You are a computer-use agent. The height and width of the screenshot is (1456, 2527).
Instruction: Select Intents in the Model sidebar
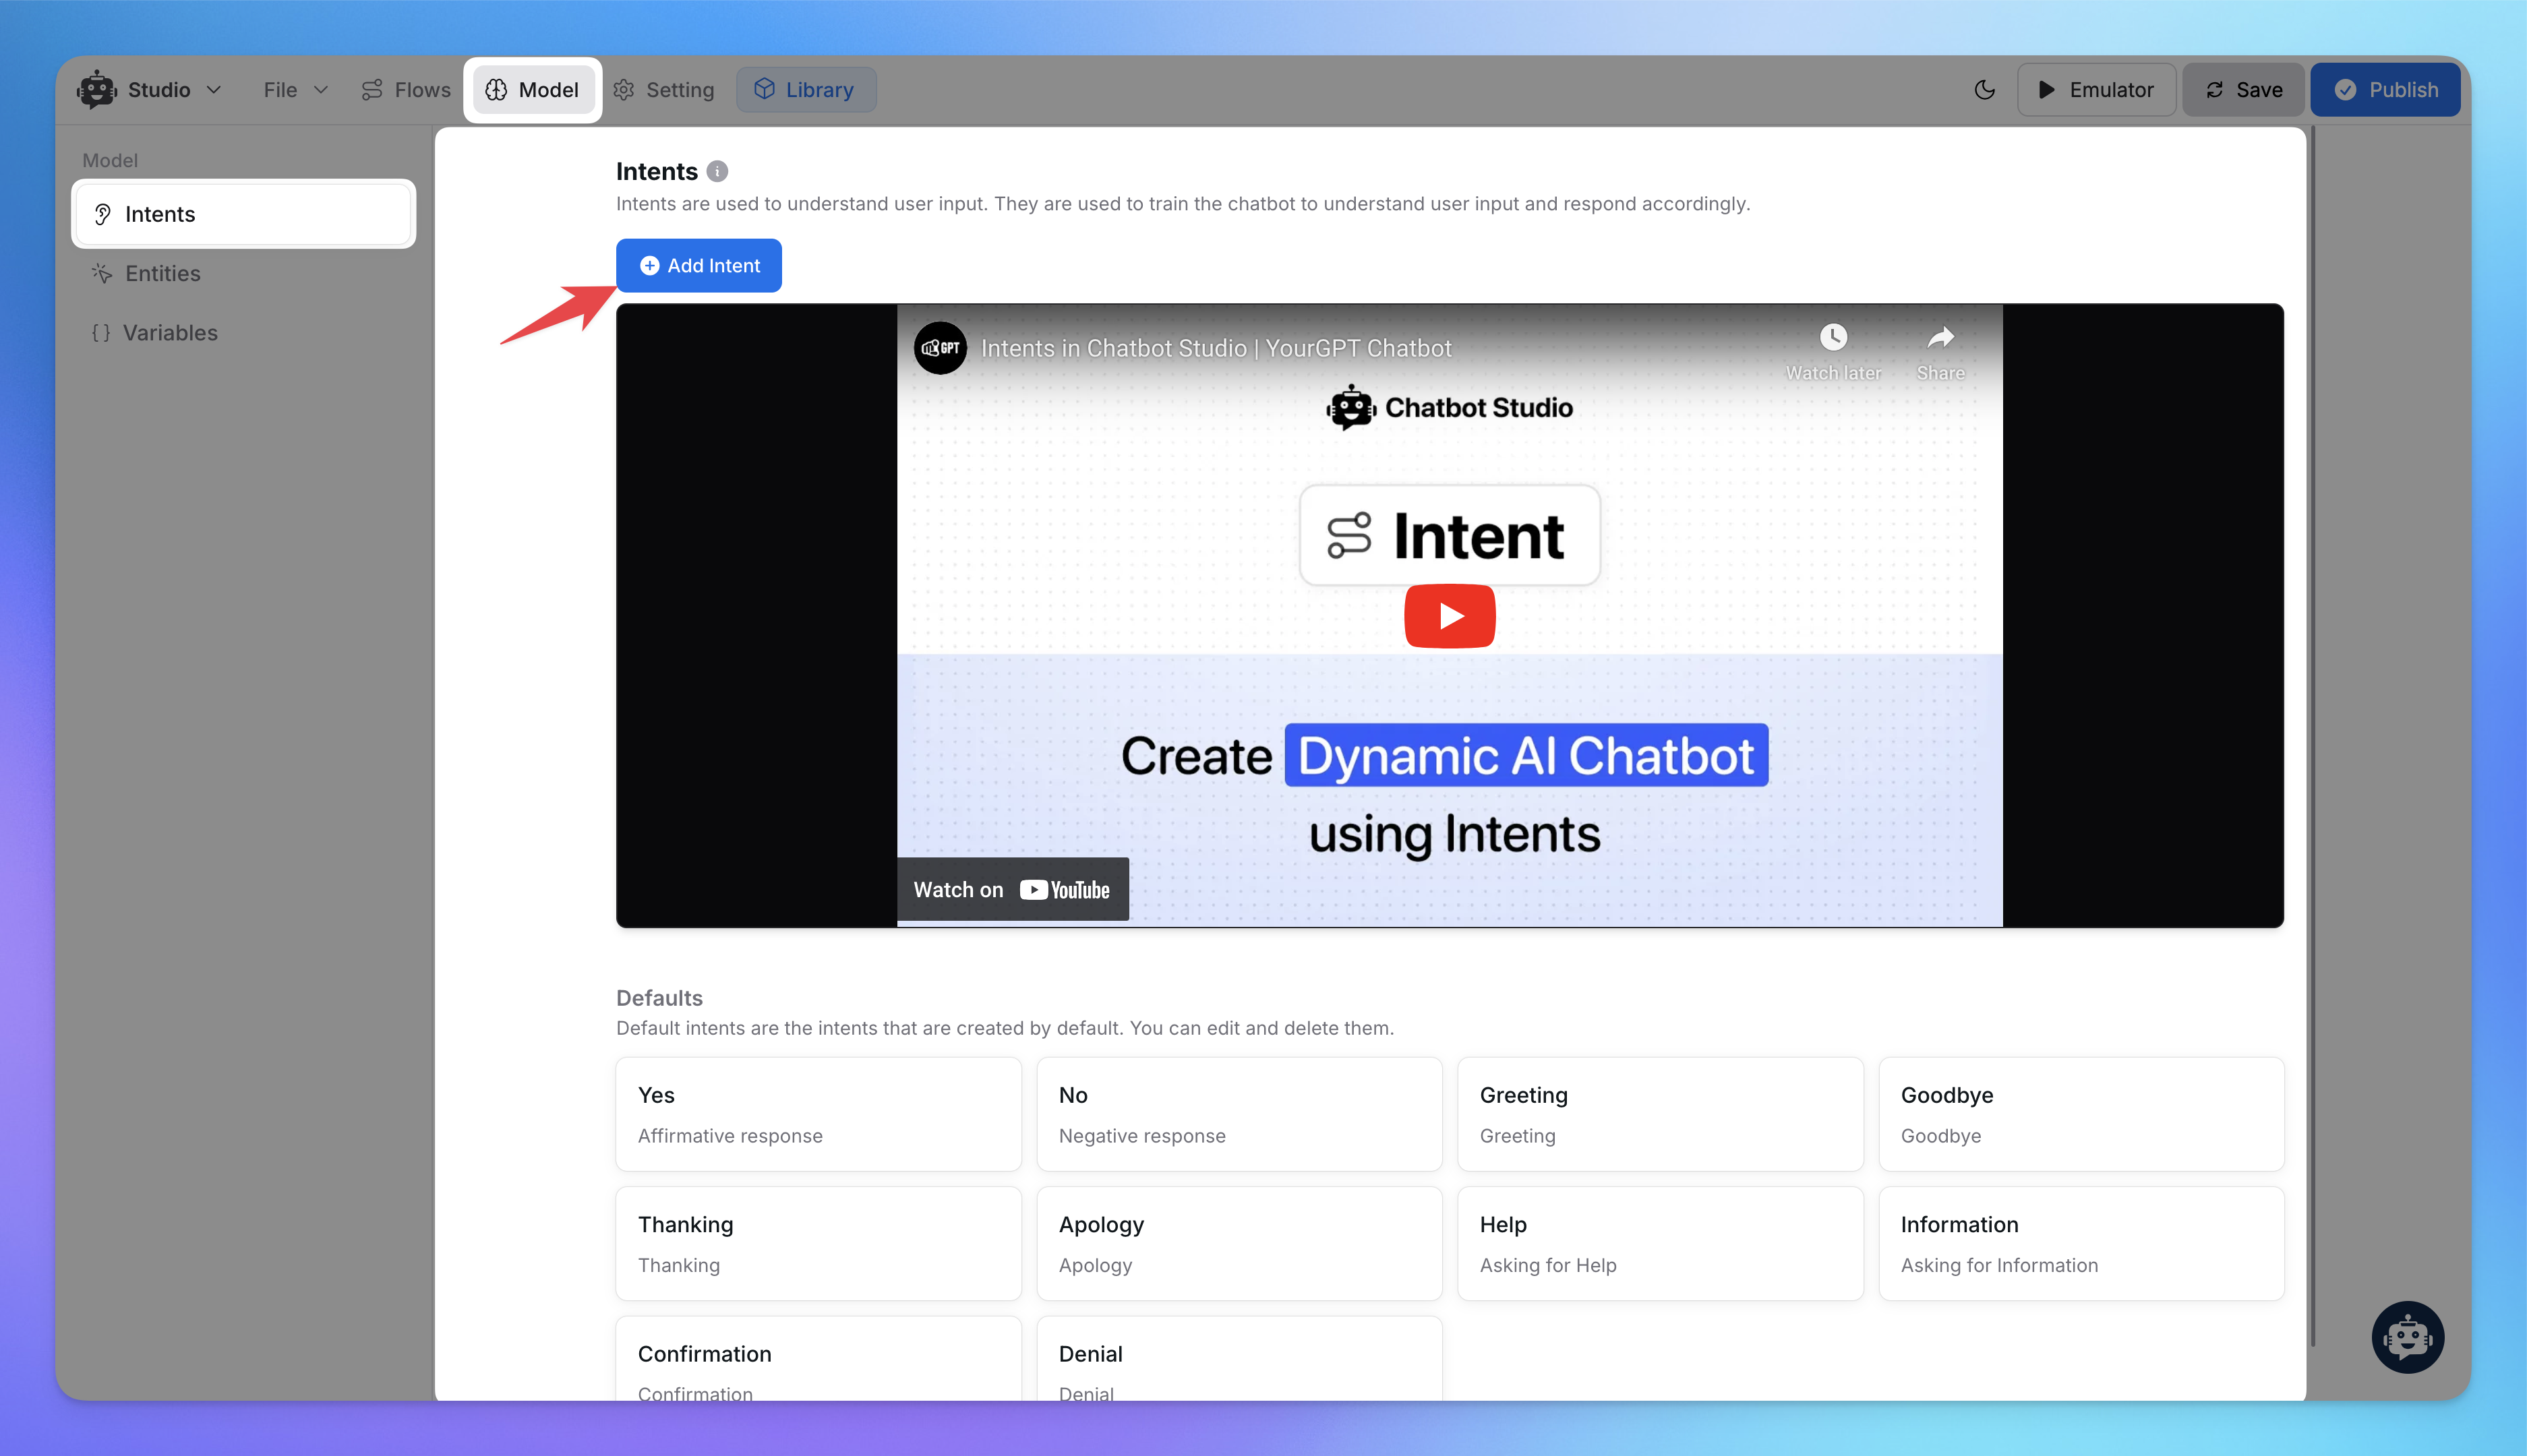pos(243,214)
